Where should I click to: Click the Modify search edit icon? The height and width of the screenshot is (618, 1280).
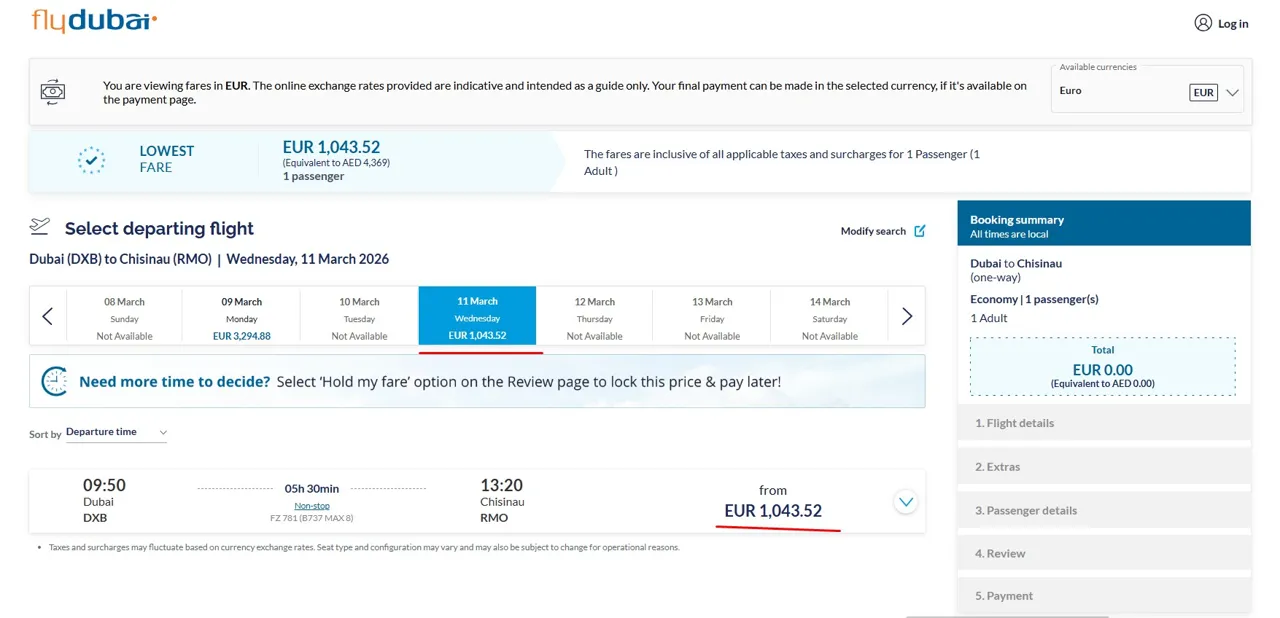[920, 231]
